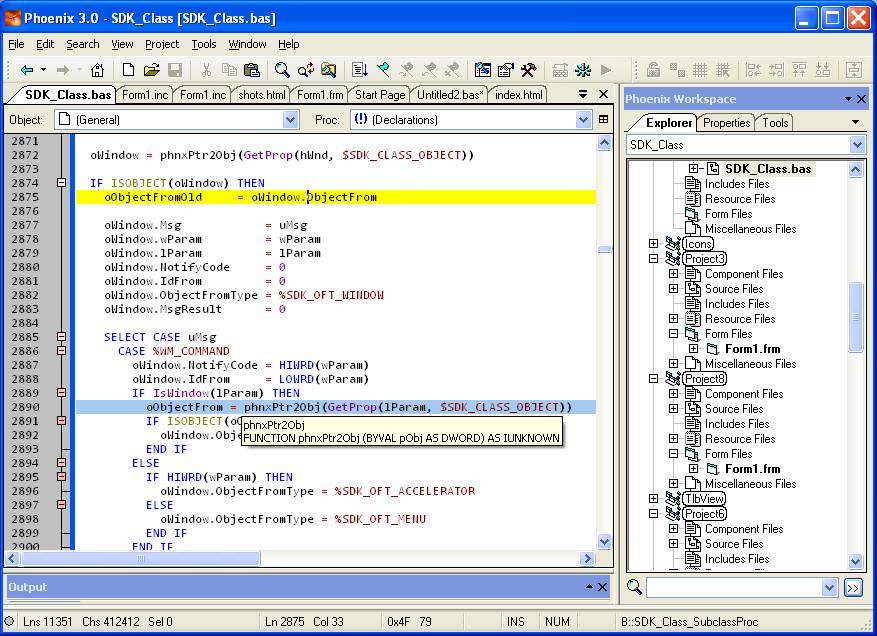
Task: Switch to the shots.html tab
Action: coord(262,95)
